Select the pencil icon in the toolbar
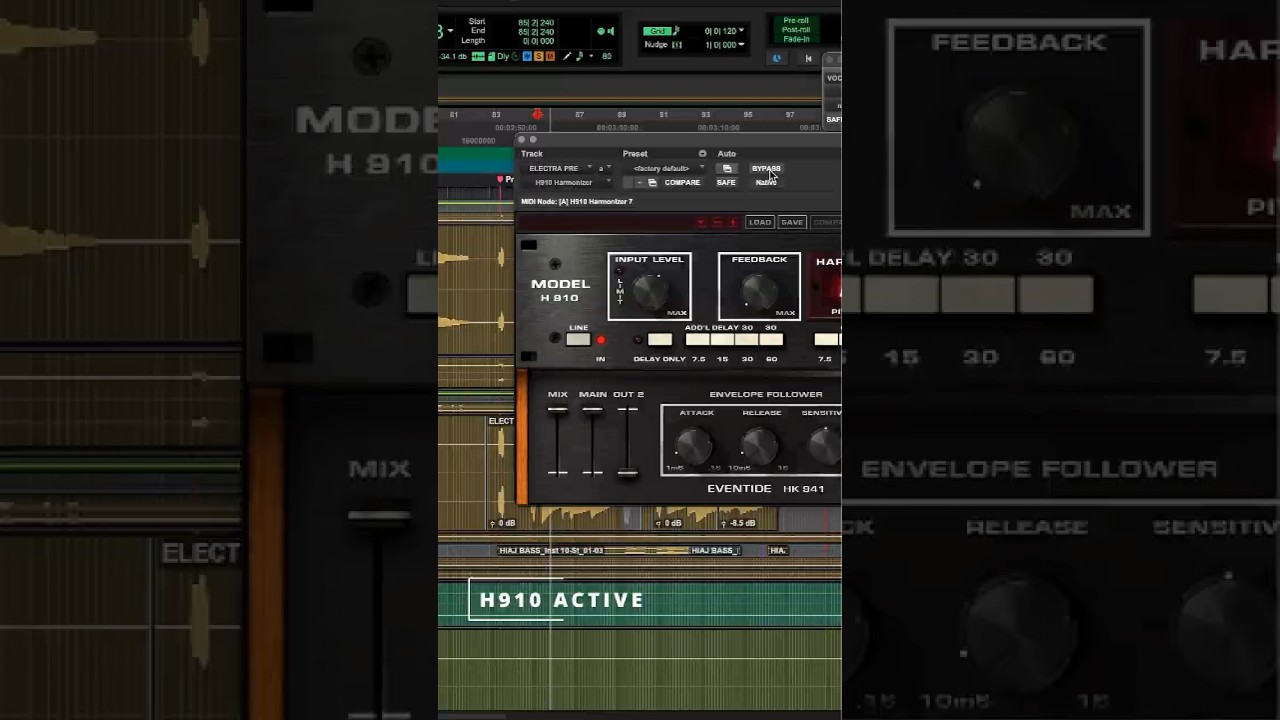Image resolution: width=1280 pixels, height=720 pixels. point(567,57)
